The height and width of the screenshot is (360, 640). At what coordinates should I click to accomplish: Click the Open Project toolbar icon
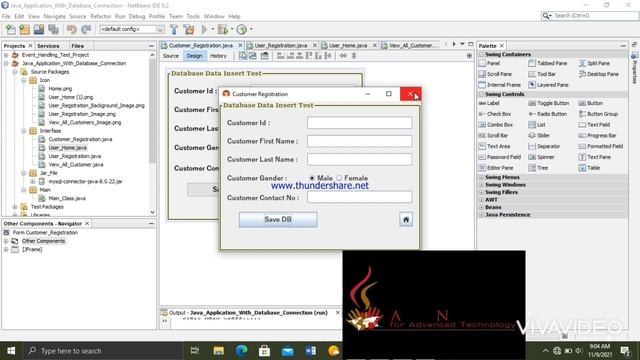[39, 29]
